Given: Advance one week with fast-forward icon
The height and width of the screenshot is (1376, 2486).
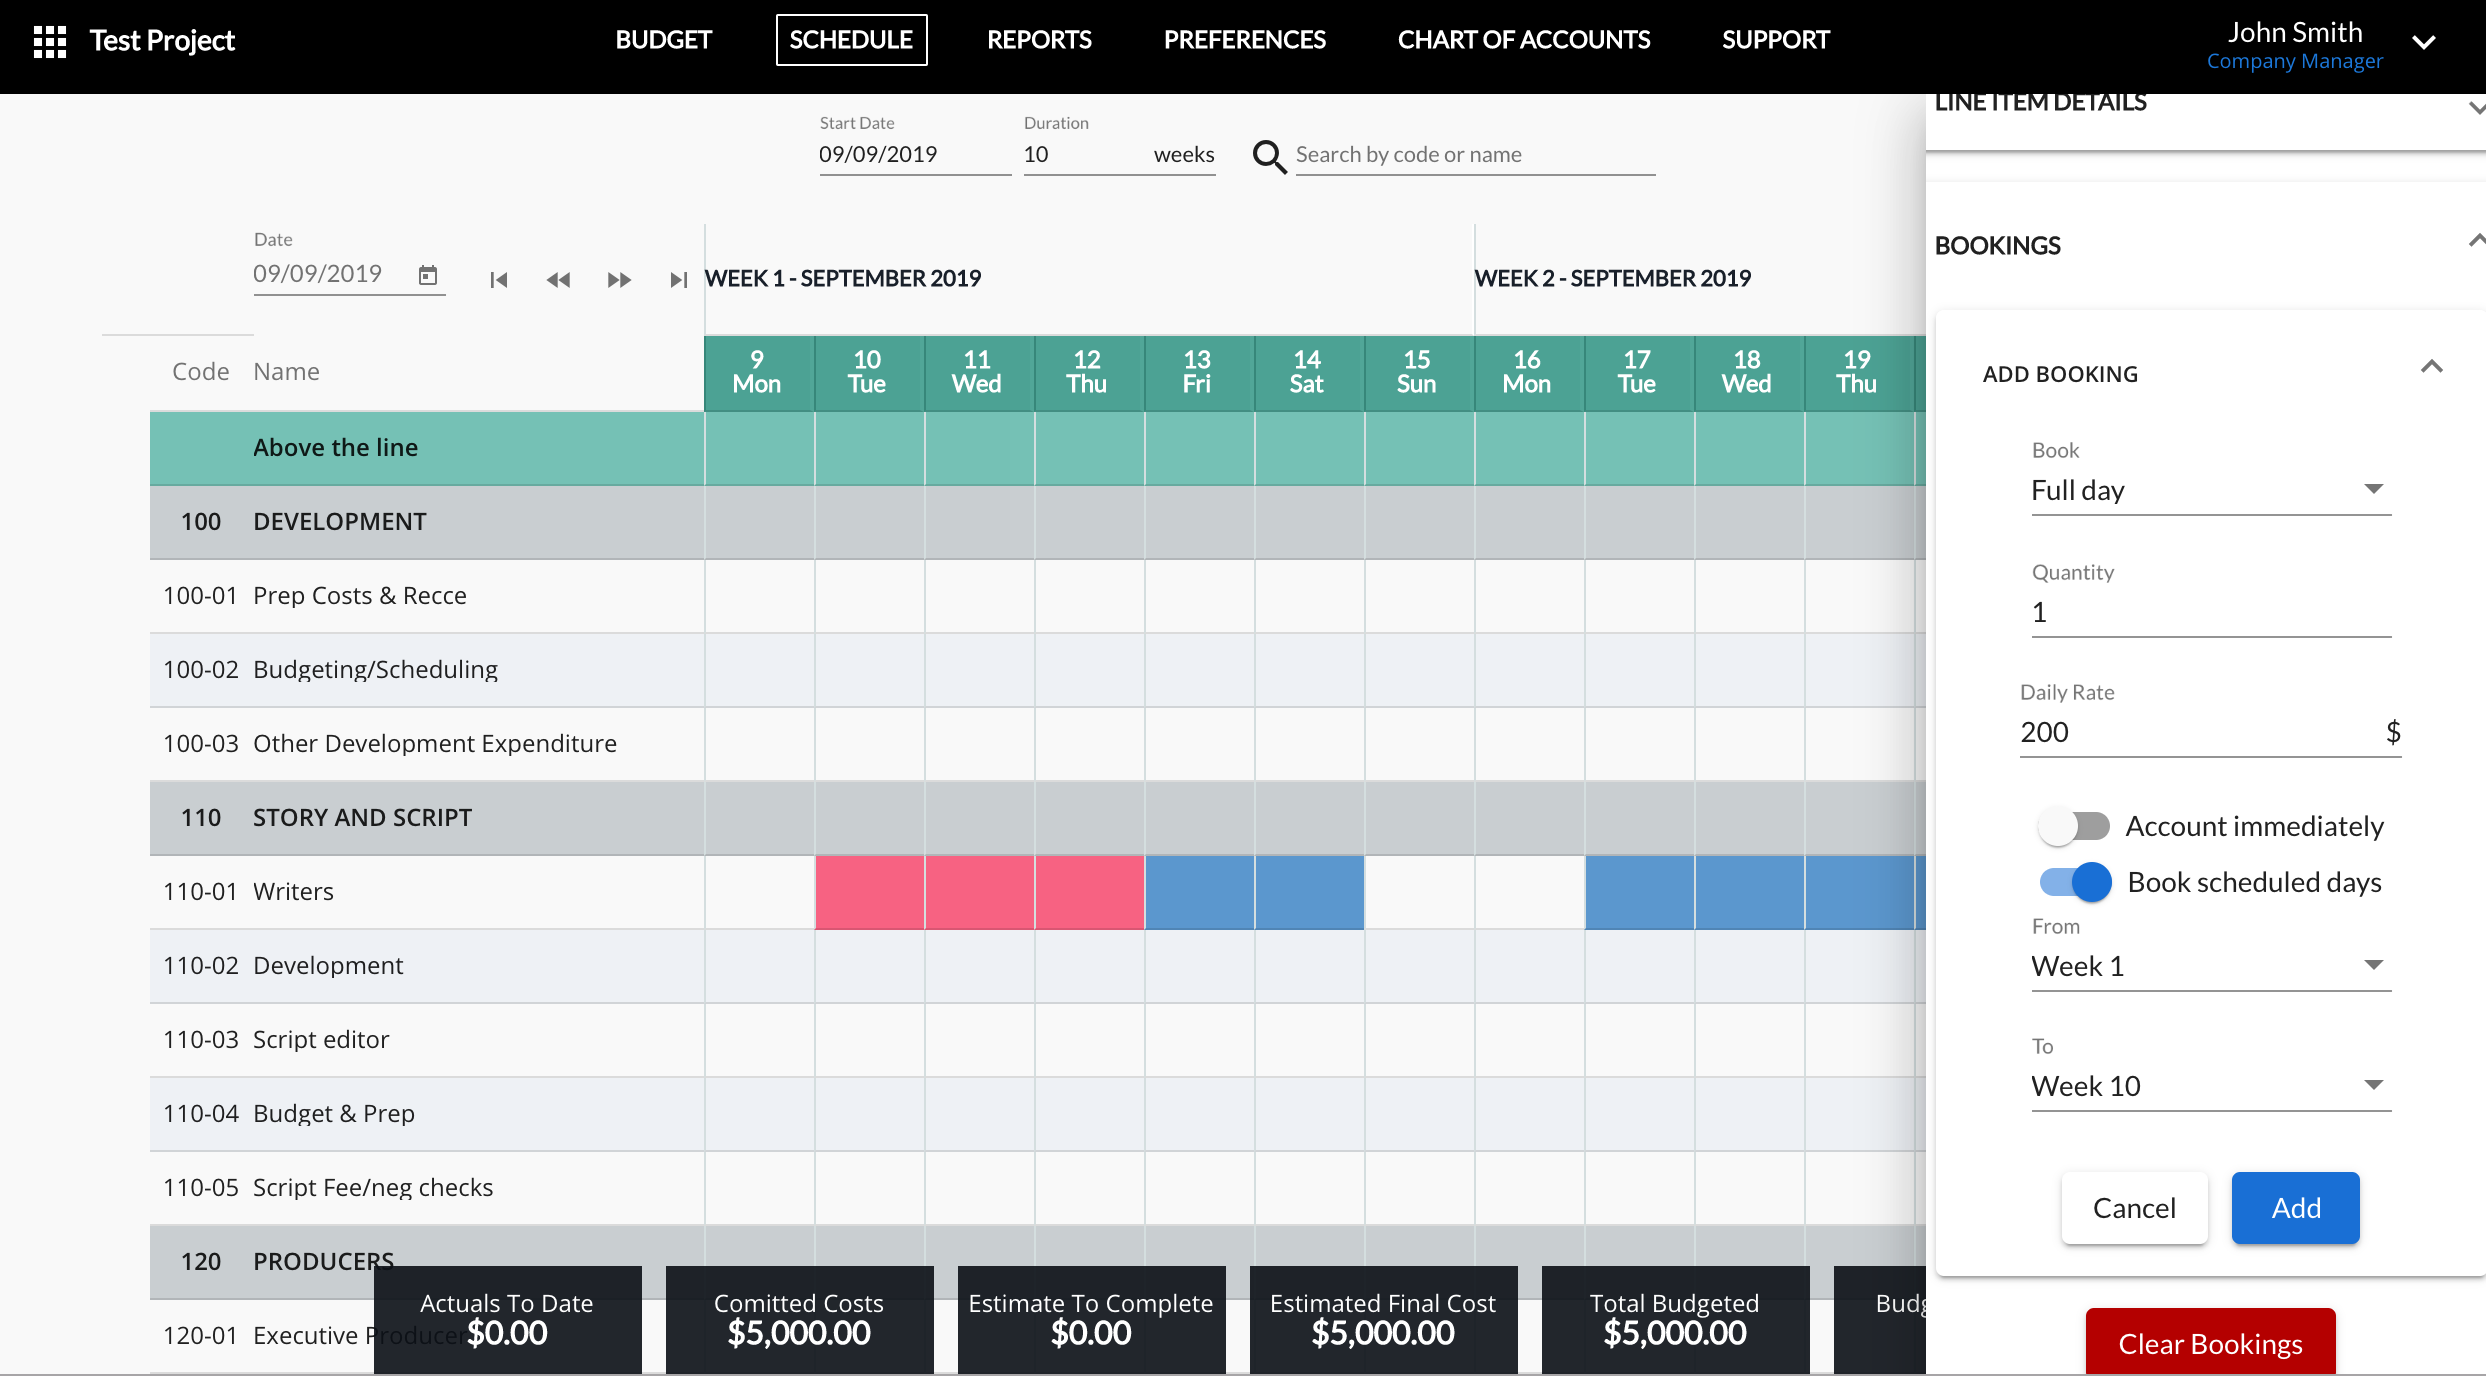Looking at the screenshot, I should (619, 280).
